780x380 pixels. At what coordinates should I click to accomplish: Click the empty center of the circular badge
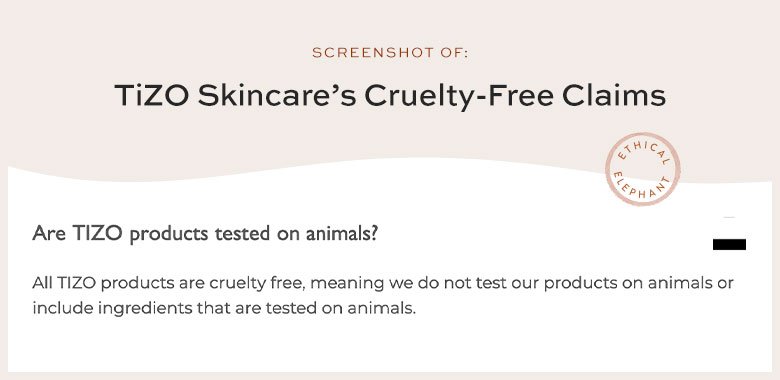pos(642,170)
